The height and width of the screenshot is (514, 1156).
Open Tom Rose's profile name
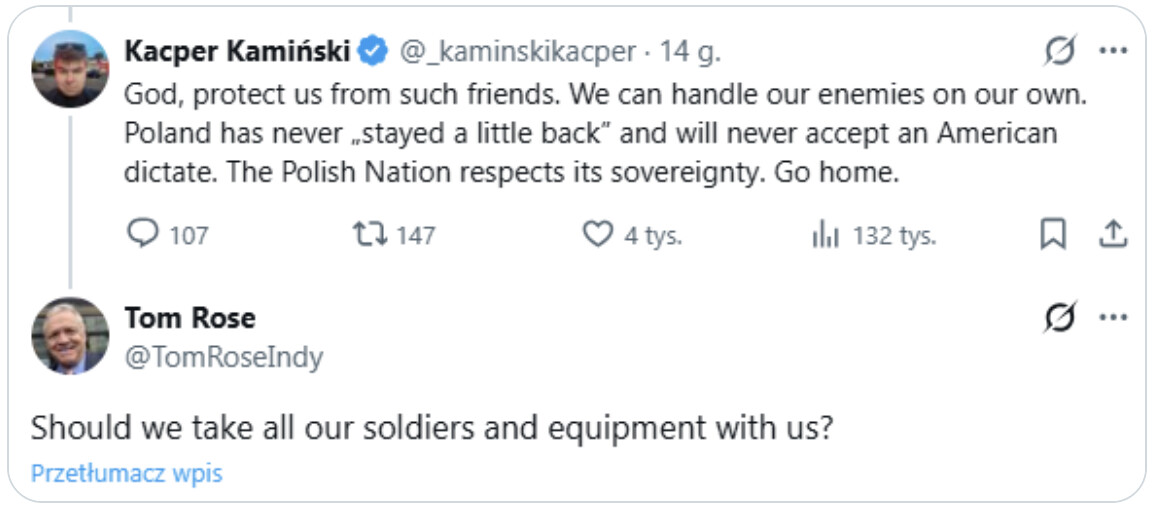click(x=189, y=318)
